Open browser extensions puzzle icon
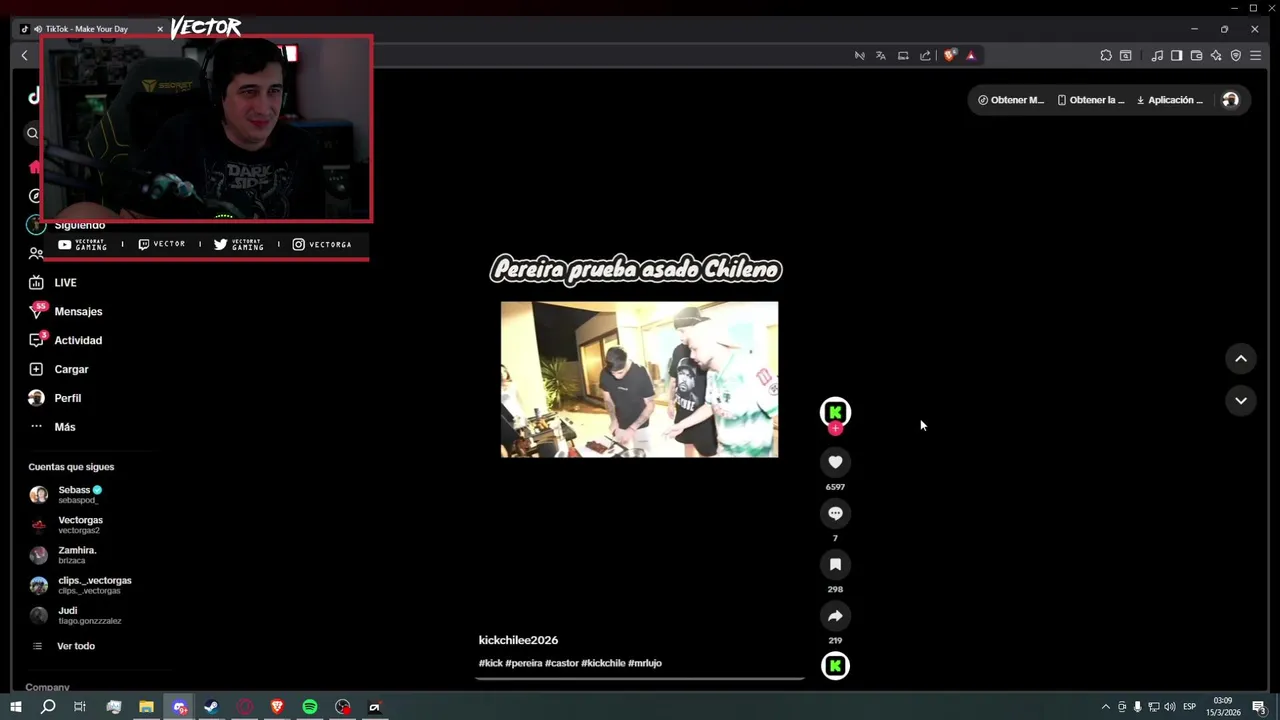Screen dimensions: 1280x720 point(1106,56)
